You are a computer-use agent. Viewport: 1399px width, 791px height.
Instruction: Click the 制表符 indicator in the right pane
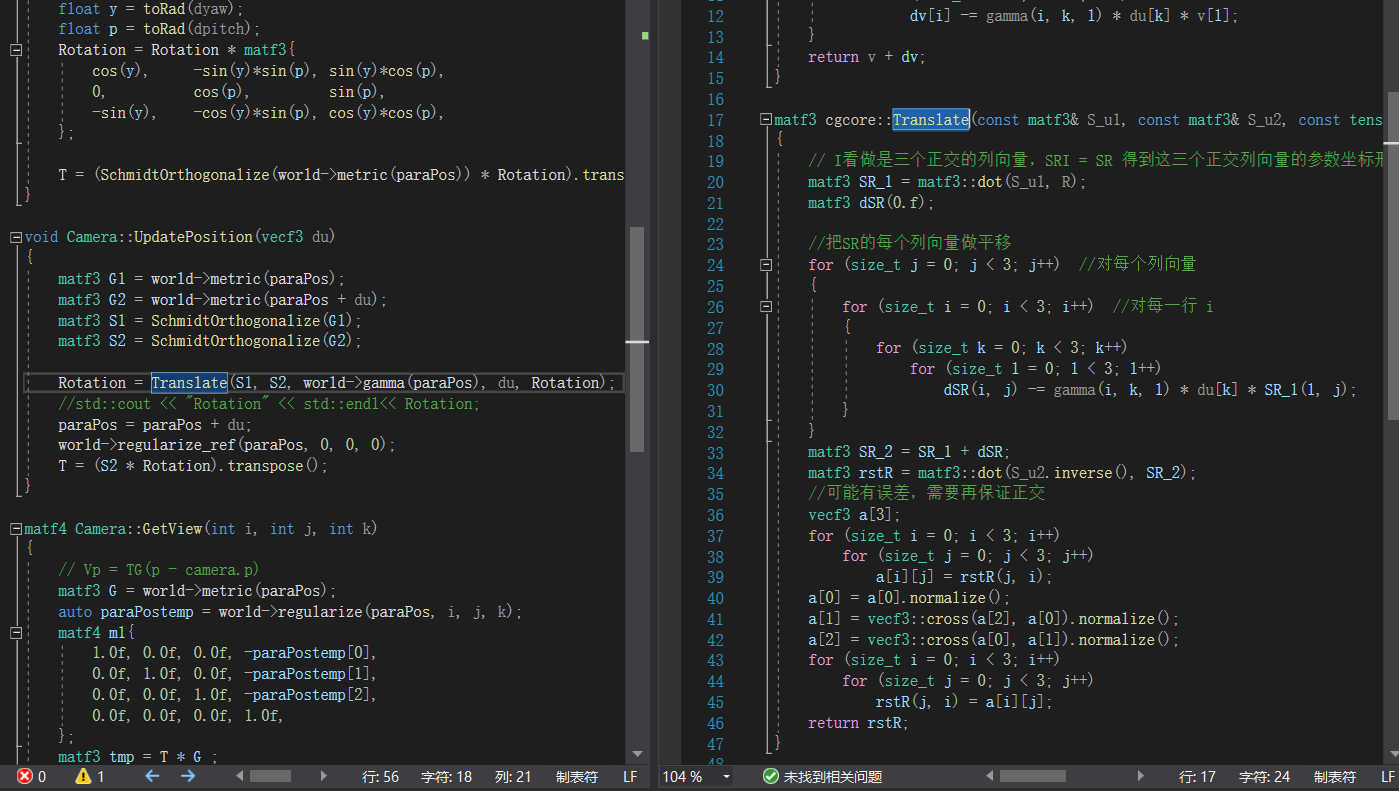1334,776
